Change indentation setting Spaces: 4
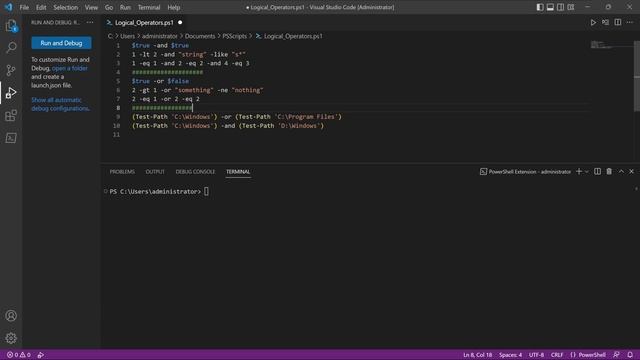640x360 pixels. (510, 355)
